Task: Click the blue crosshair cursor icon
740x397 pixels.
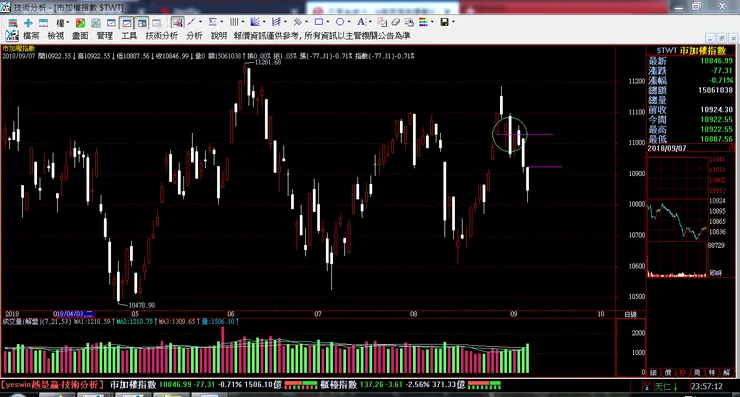Action: pos(28,23)
